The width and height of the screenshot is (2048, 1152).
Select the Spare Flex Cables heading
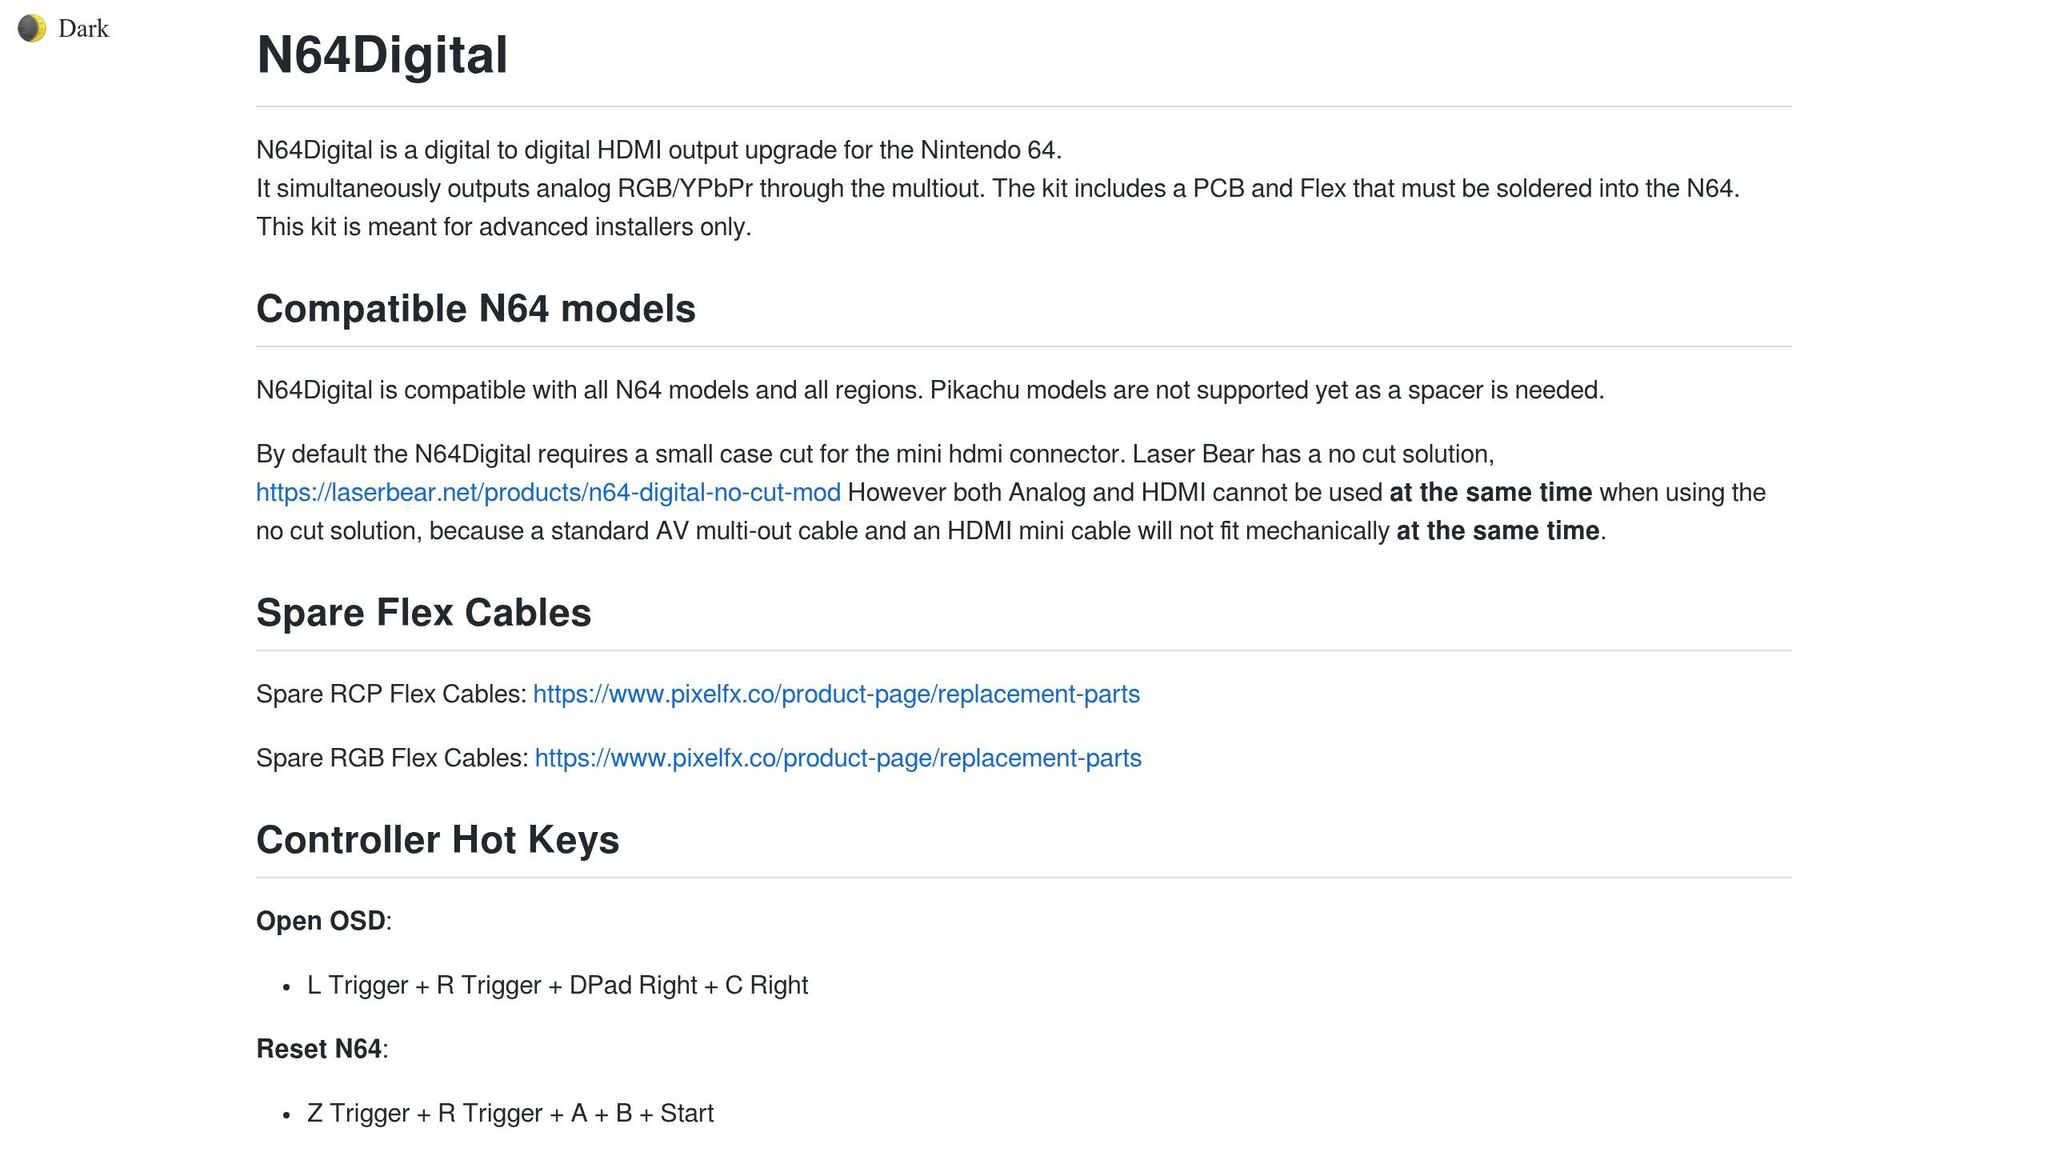point(423,613)
